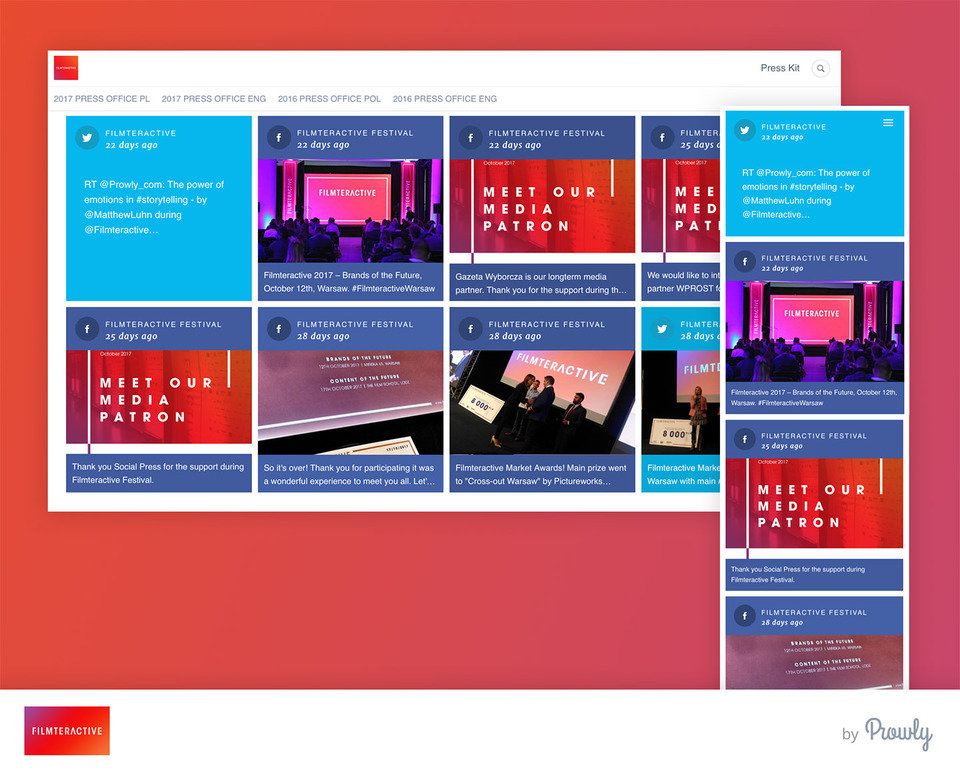Click the search magnifier icon in header
The height and width of the screenshot is (773, 960).
point(821,69)
